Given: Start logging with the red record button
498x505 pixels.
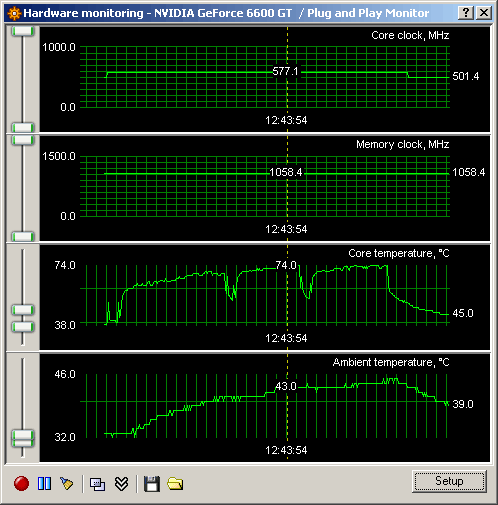Looking at the screenshot, I should (21, 483).
